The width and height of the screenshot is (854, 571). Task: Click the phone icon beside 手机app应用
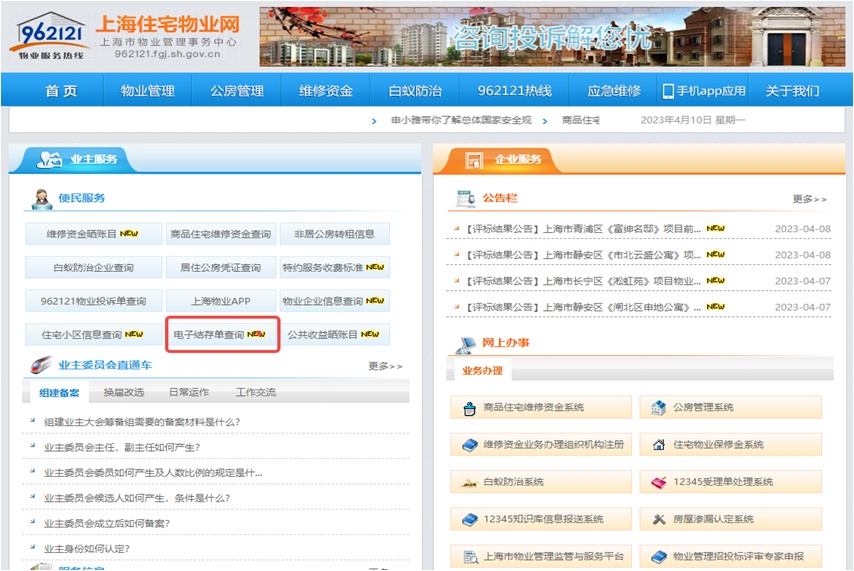click(x=668, y=91)
